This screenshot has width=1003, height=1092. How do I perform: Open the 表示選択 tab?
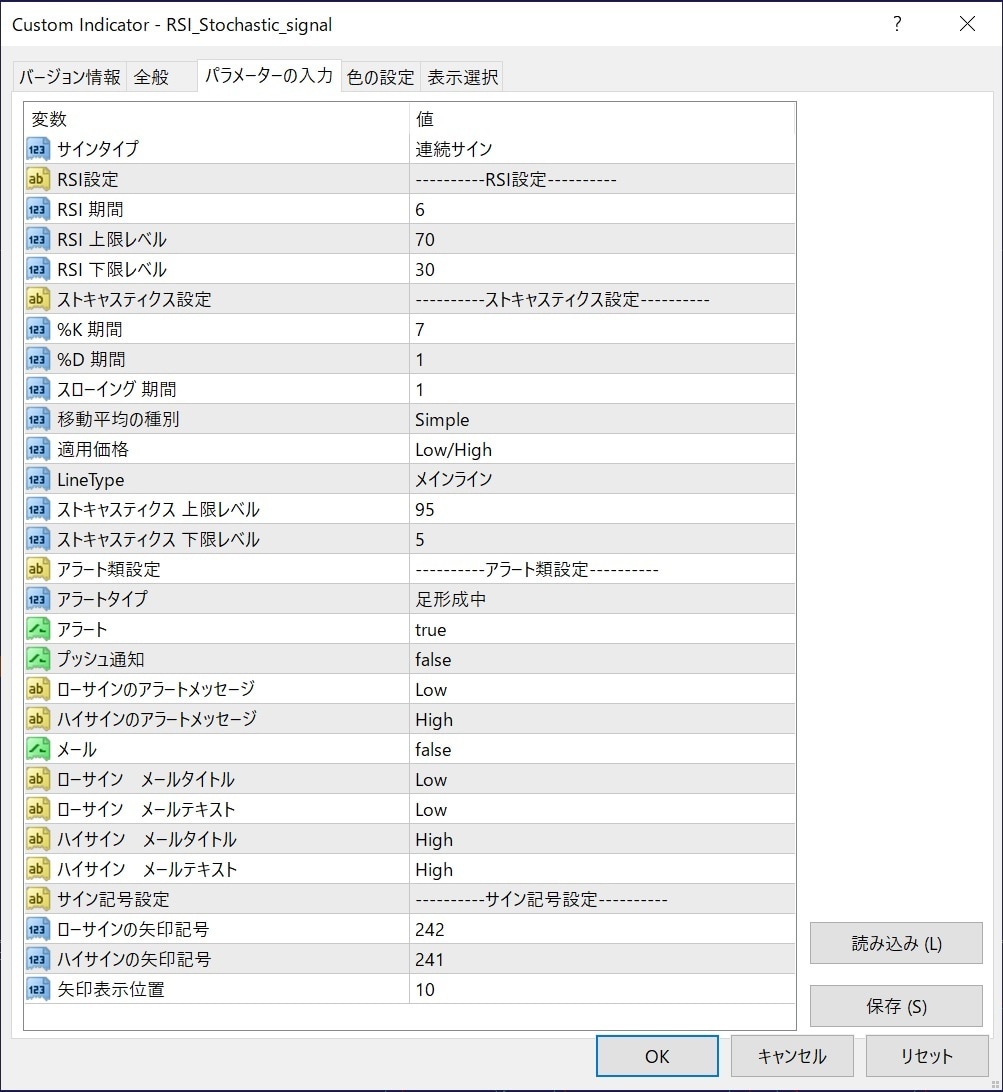coord(462,77)
